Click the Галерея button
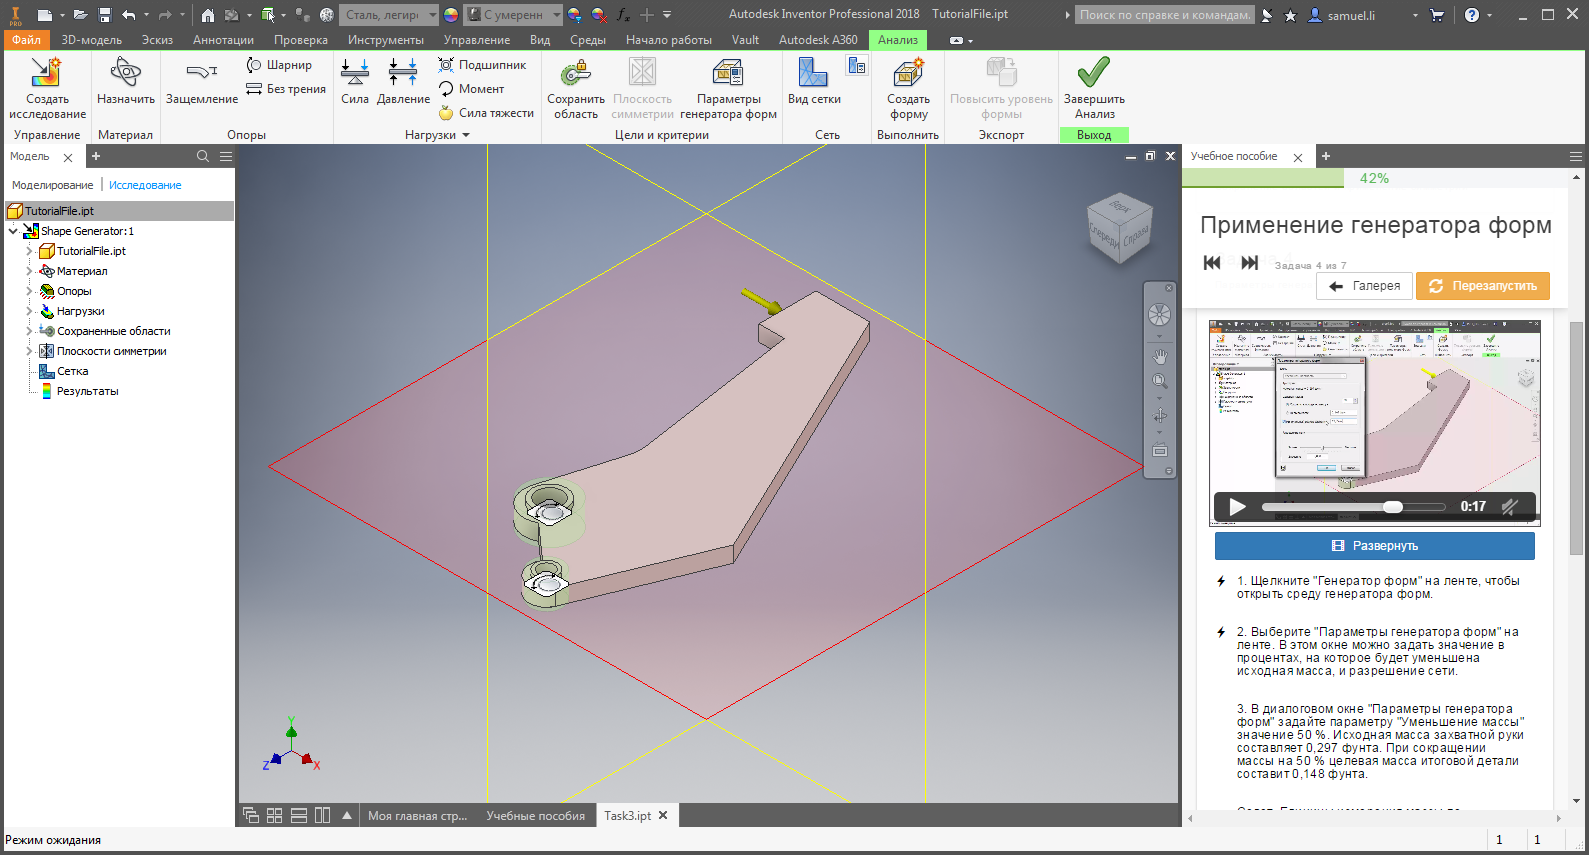 coord(1365,286)
